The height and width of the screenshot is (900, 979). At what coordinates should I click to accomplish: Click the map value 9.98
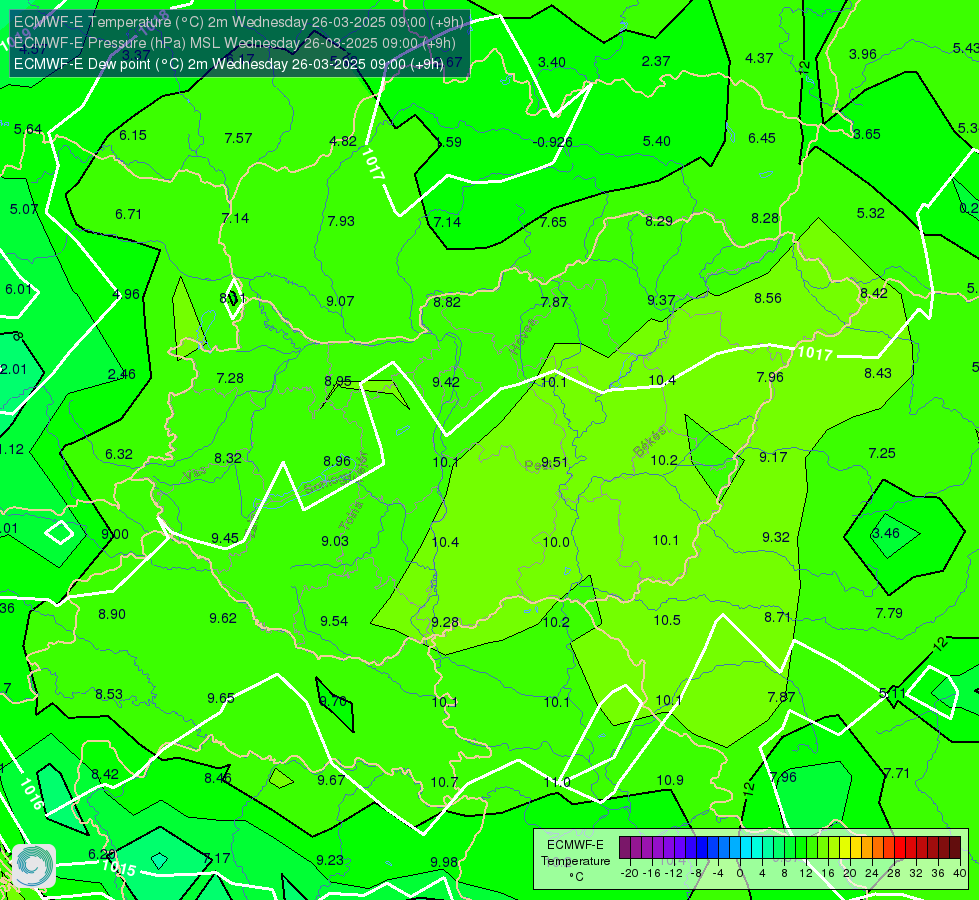click(x=444, y=862)
